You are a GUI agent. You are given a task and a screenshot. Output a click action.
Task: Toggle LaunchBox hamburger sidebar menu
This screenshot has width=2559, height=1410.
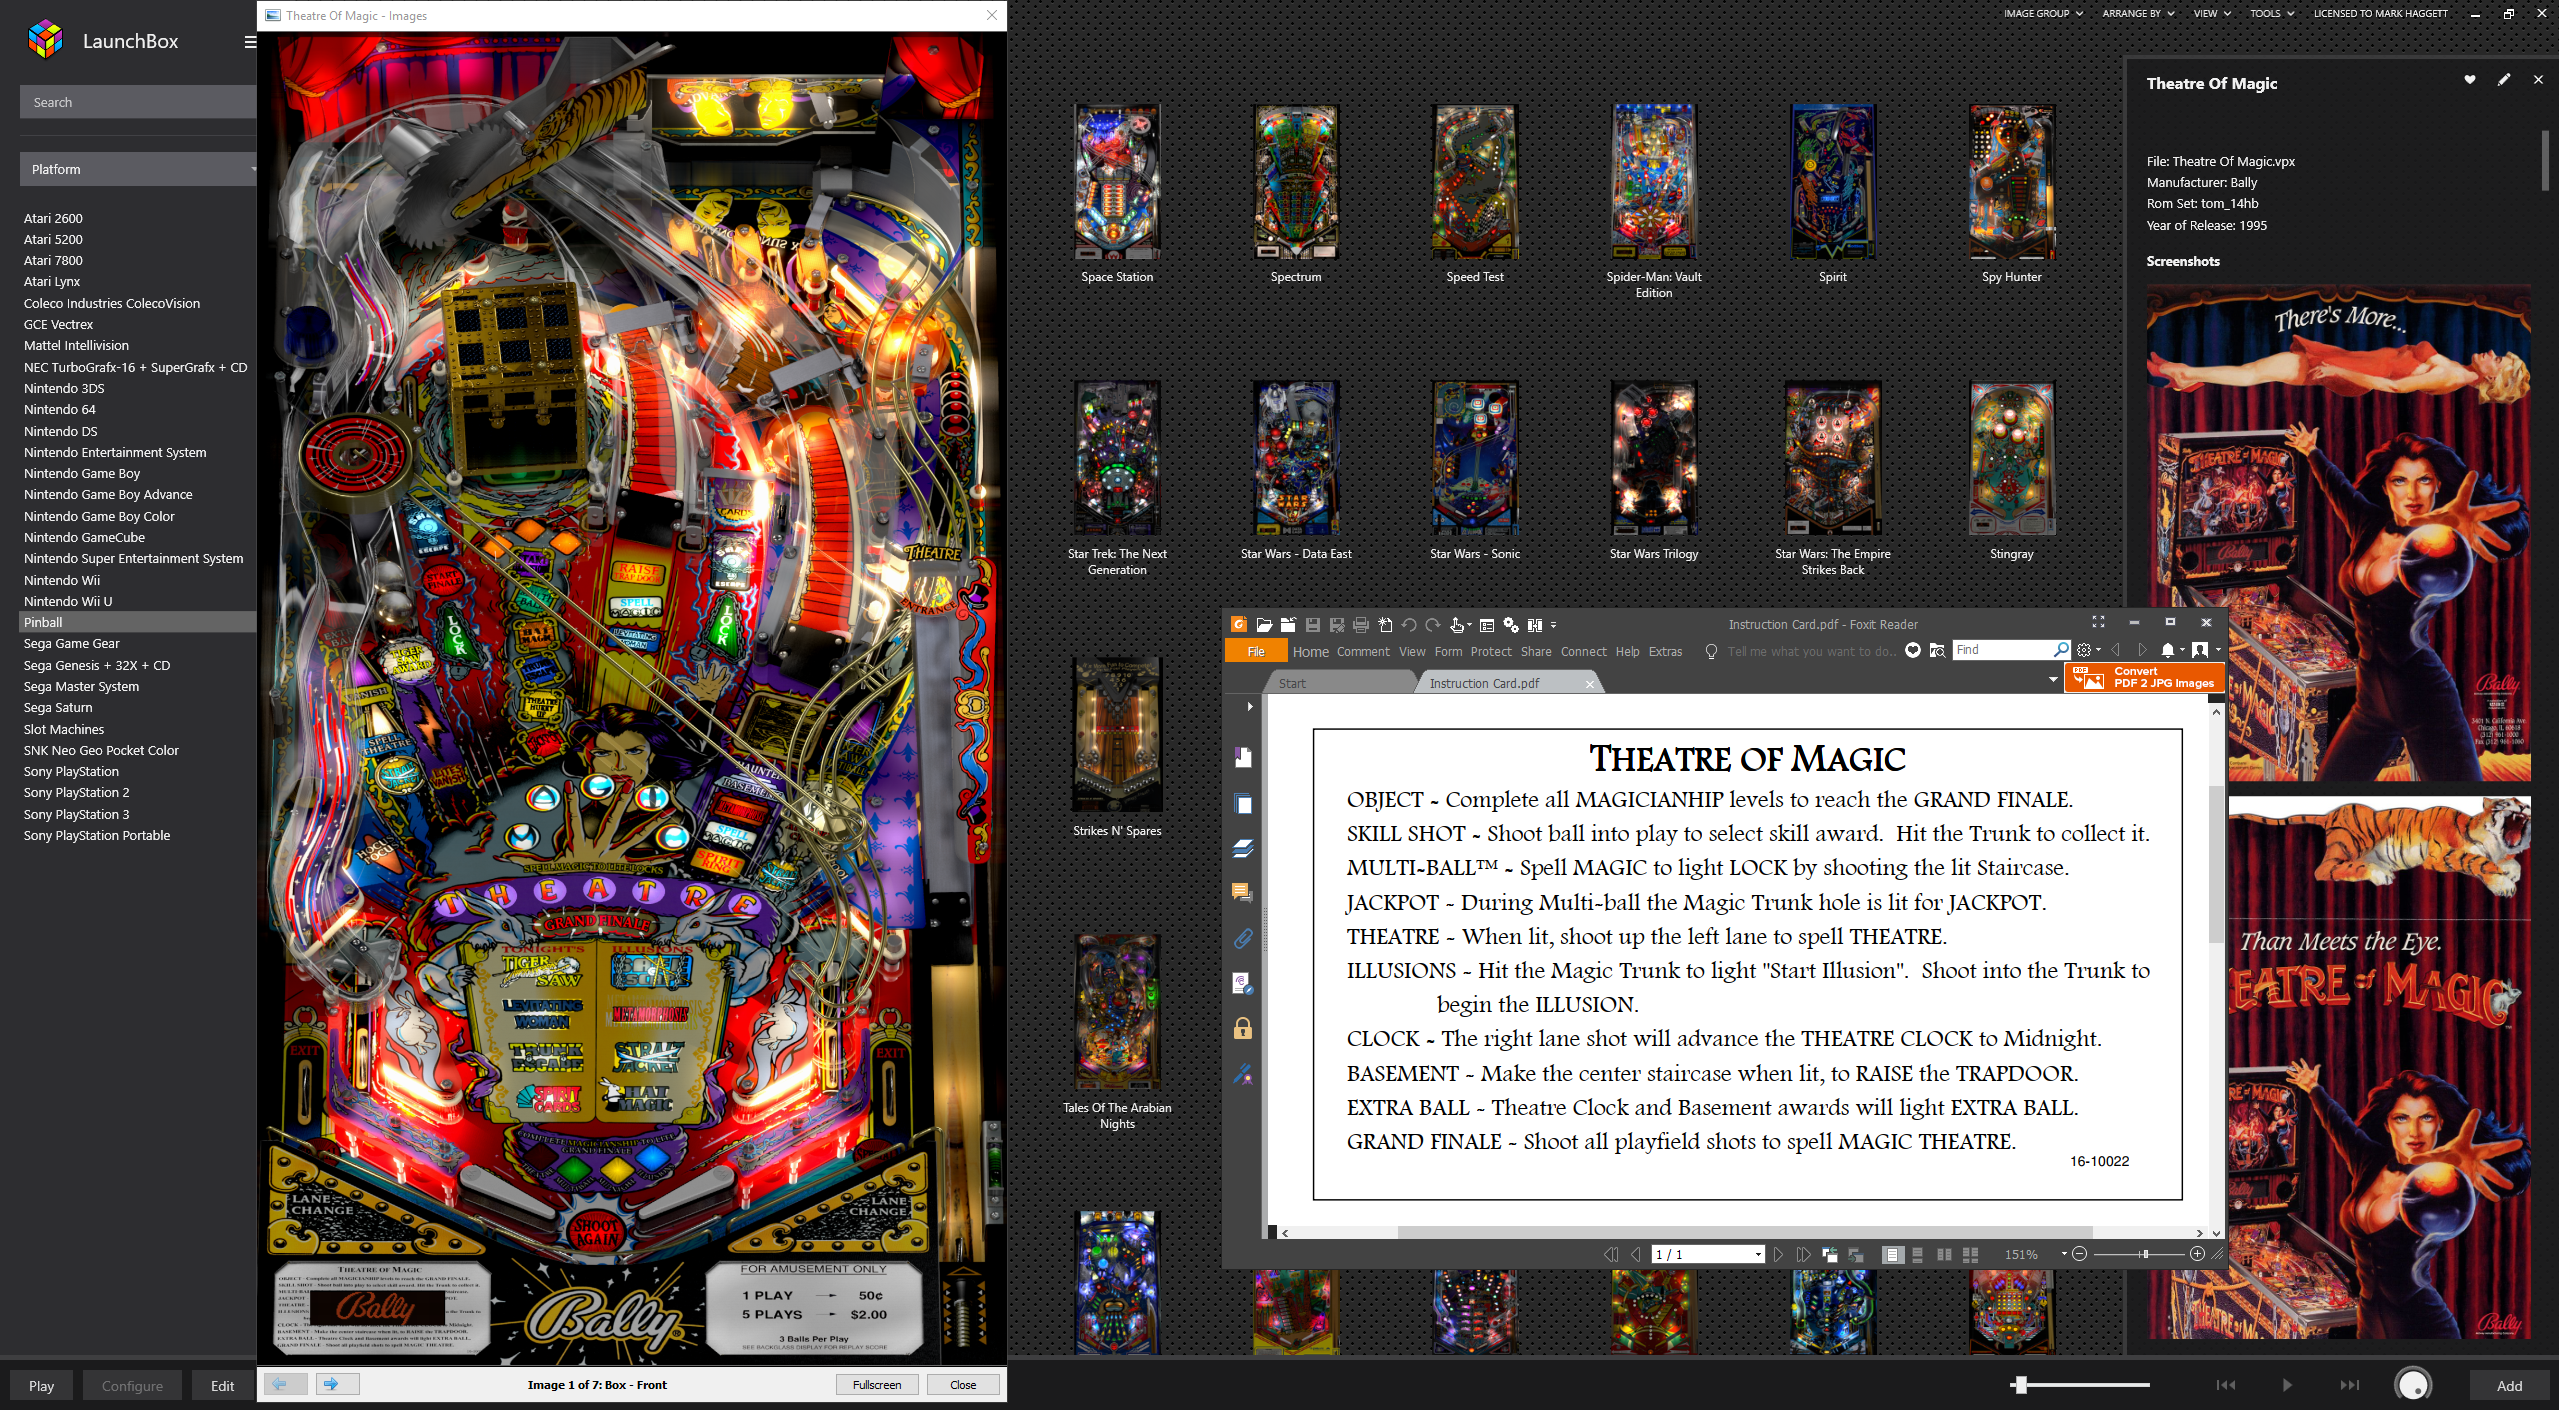pos(250,42)
